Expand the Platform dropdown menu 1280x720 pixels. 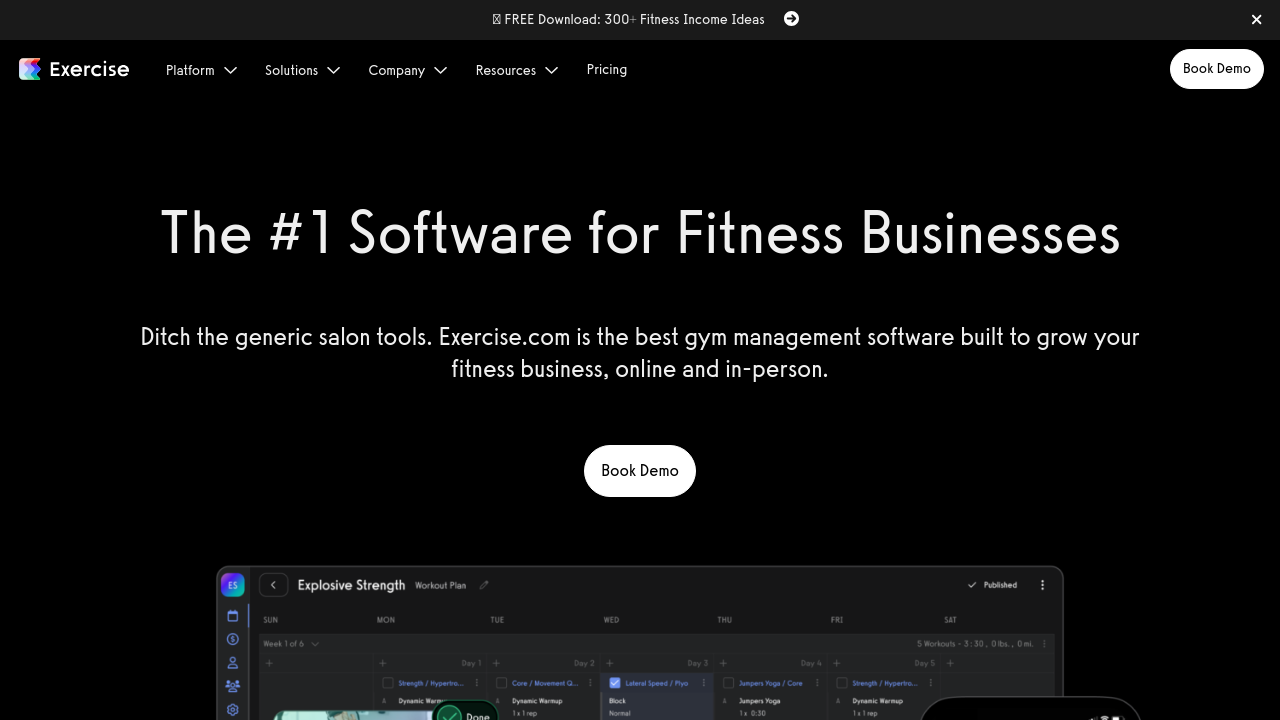pos(201,70)
